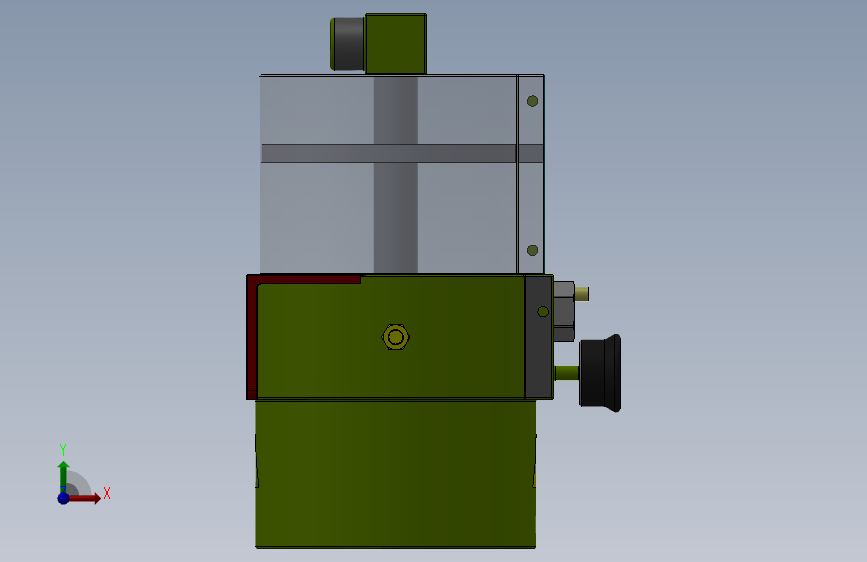The width and height of the screenshot is (867, 562).
Task: Select the screw on the dark gray plate
Action: click(543, 312)
